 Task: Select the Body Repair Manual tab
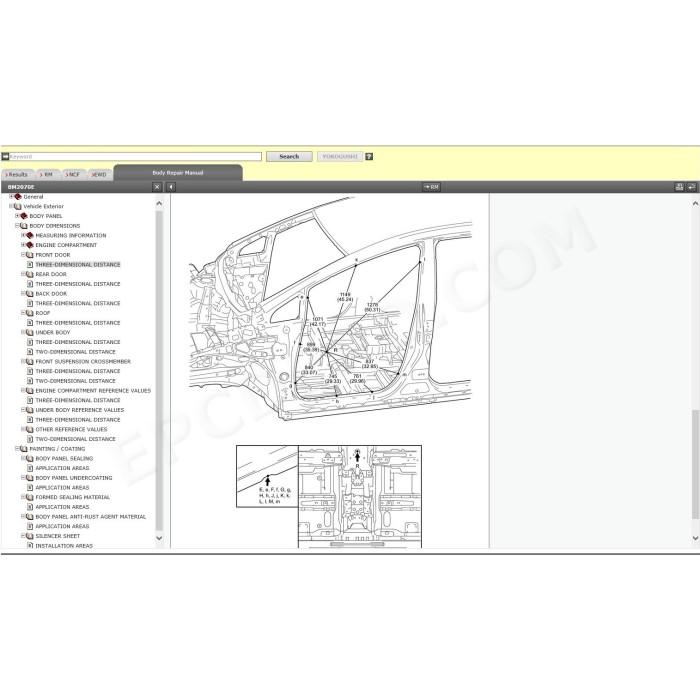coord(178,173)
